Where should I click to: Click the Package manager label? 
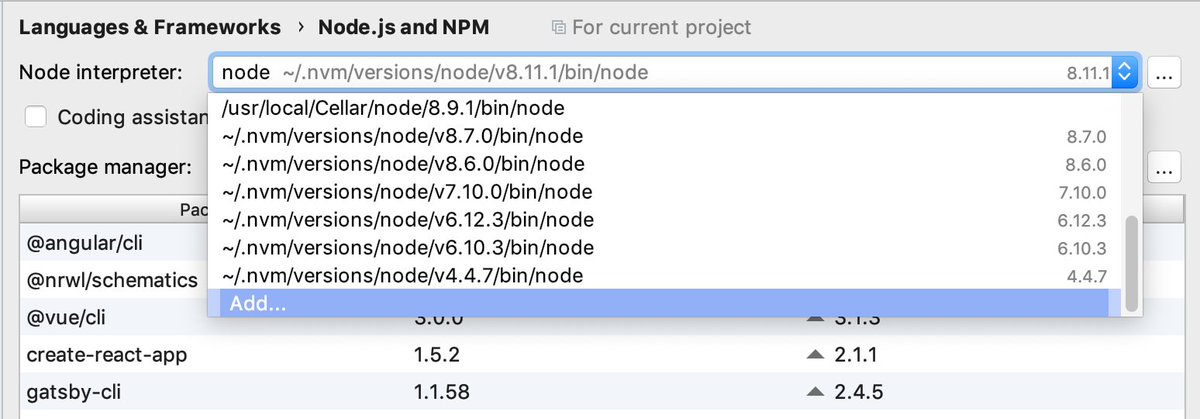pos(105,167)
